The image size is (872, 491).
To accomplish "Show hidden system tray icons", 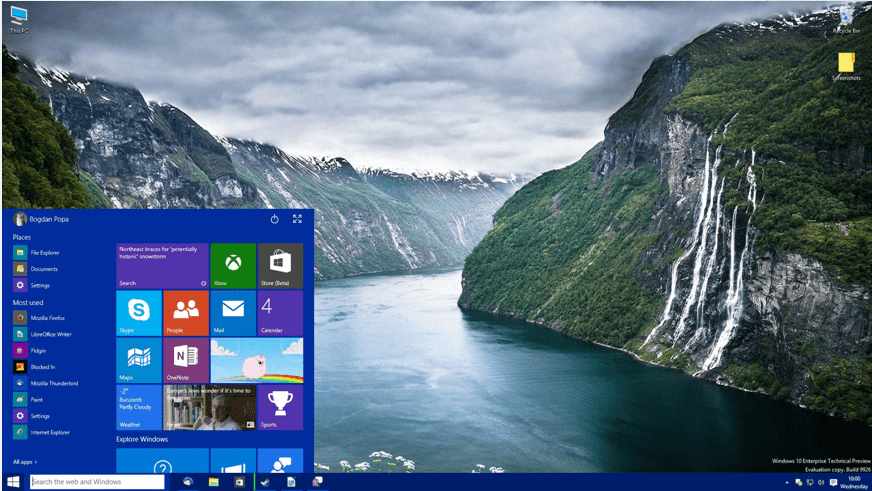I will point(786,482).
